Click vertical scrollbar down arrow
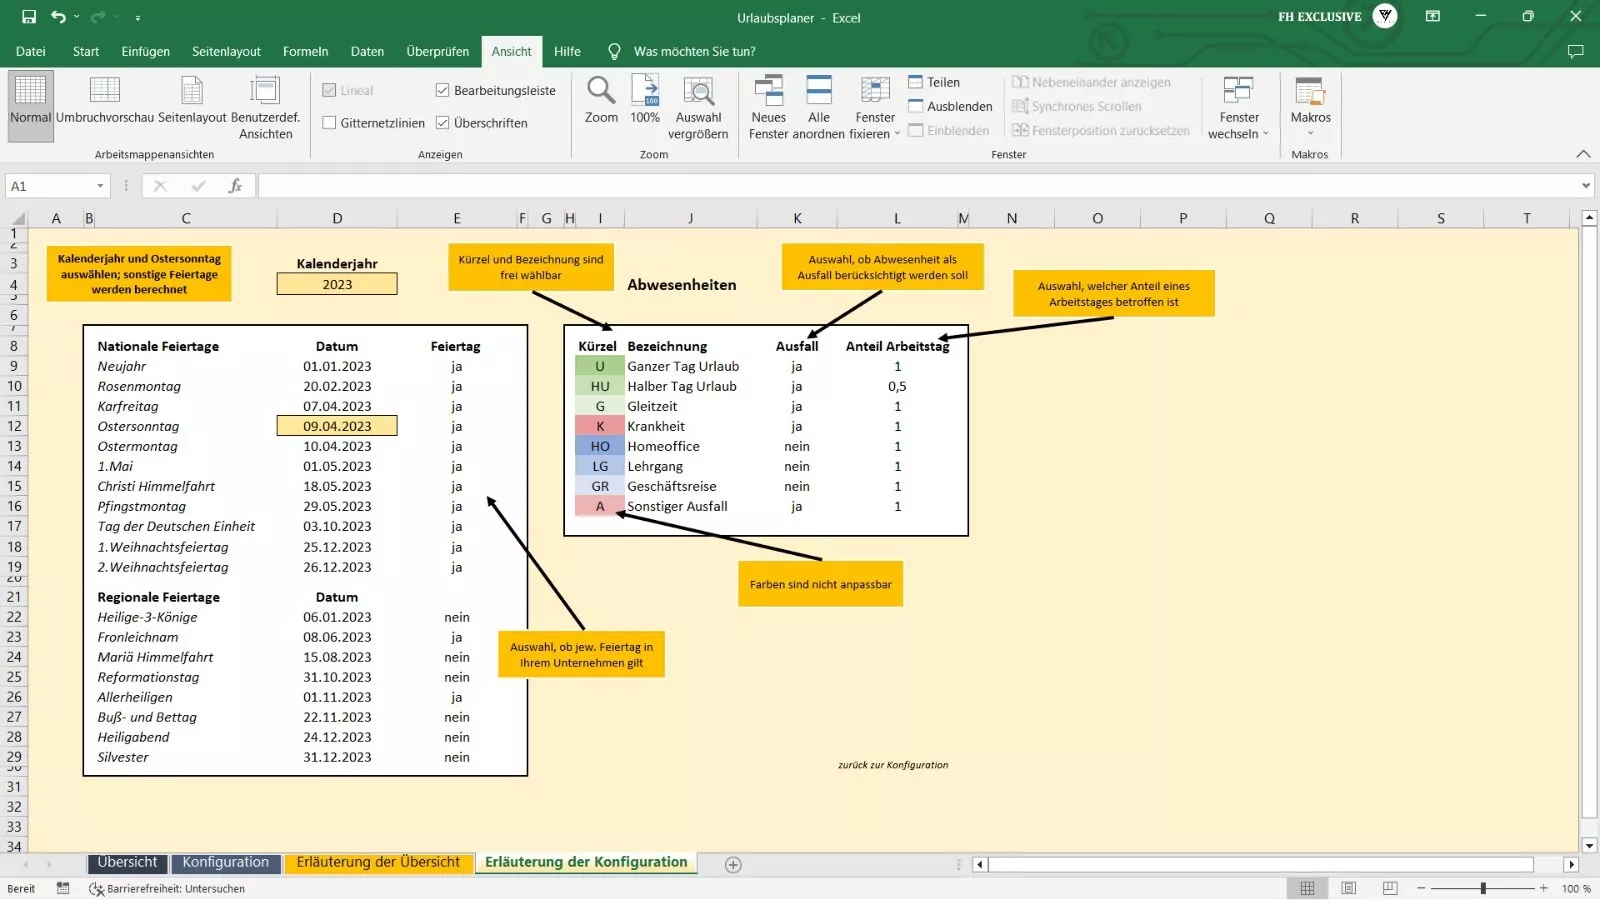Screen dimensions: 1600x900 [1589, 846]
